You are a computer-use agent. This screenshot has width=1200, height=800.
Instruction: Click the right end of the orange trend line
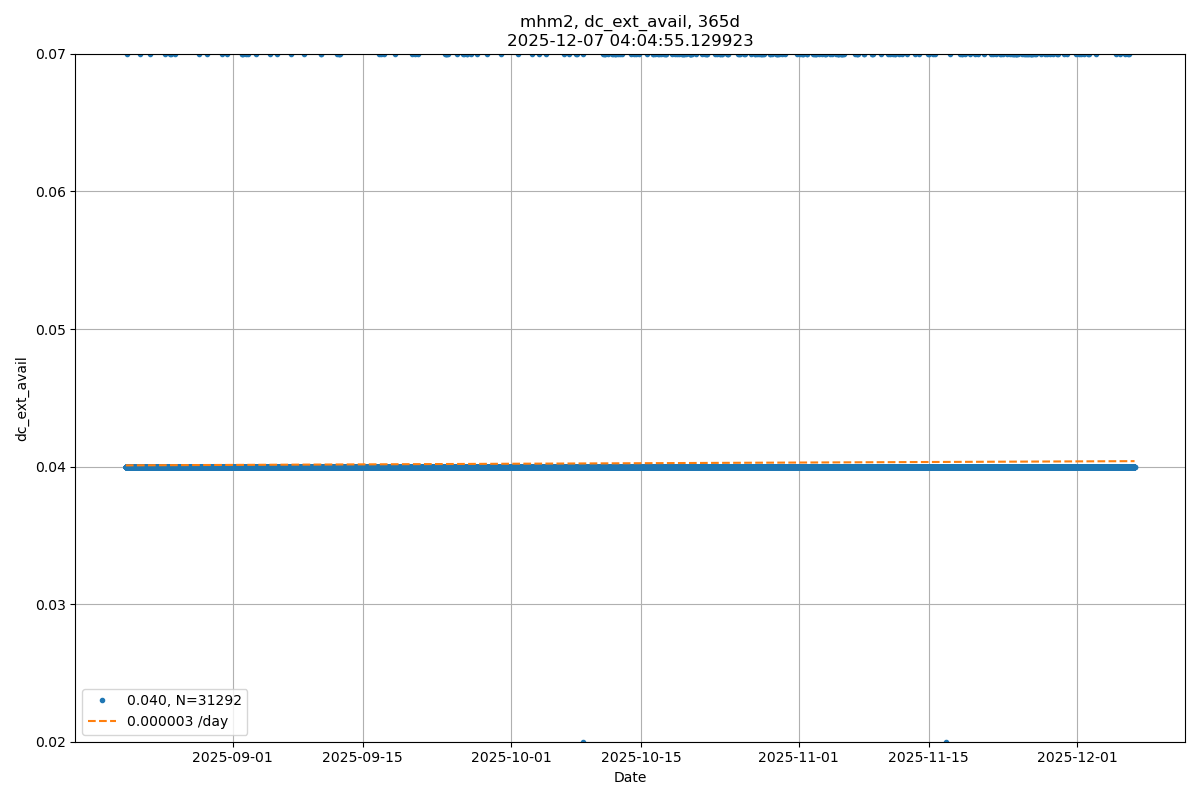coord(1134,461)
